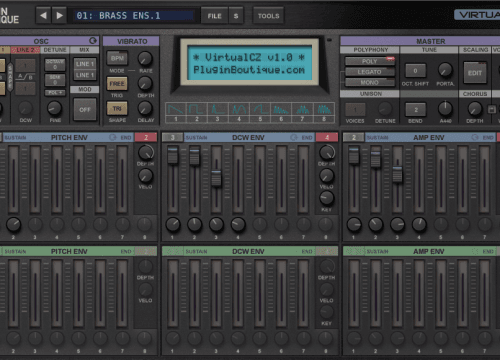The width and height of the screenshot is (500, 360).
Task: Click the blue AMP ENV sustain value 2
Action: [354, 137]
